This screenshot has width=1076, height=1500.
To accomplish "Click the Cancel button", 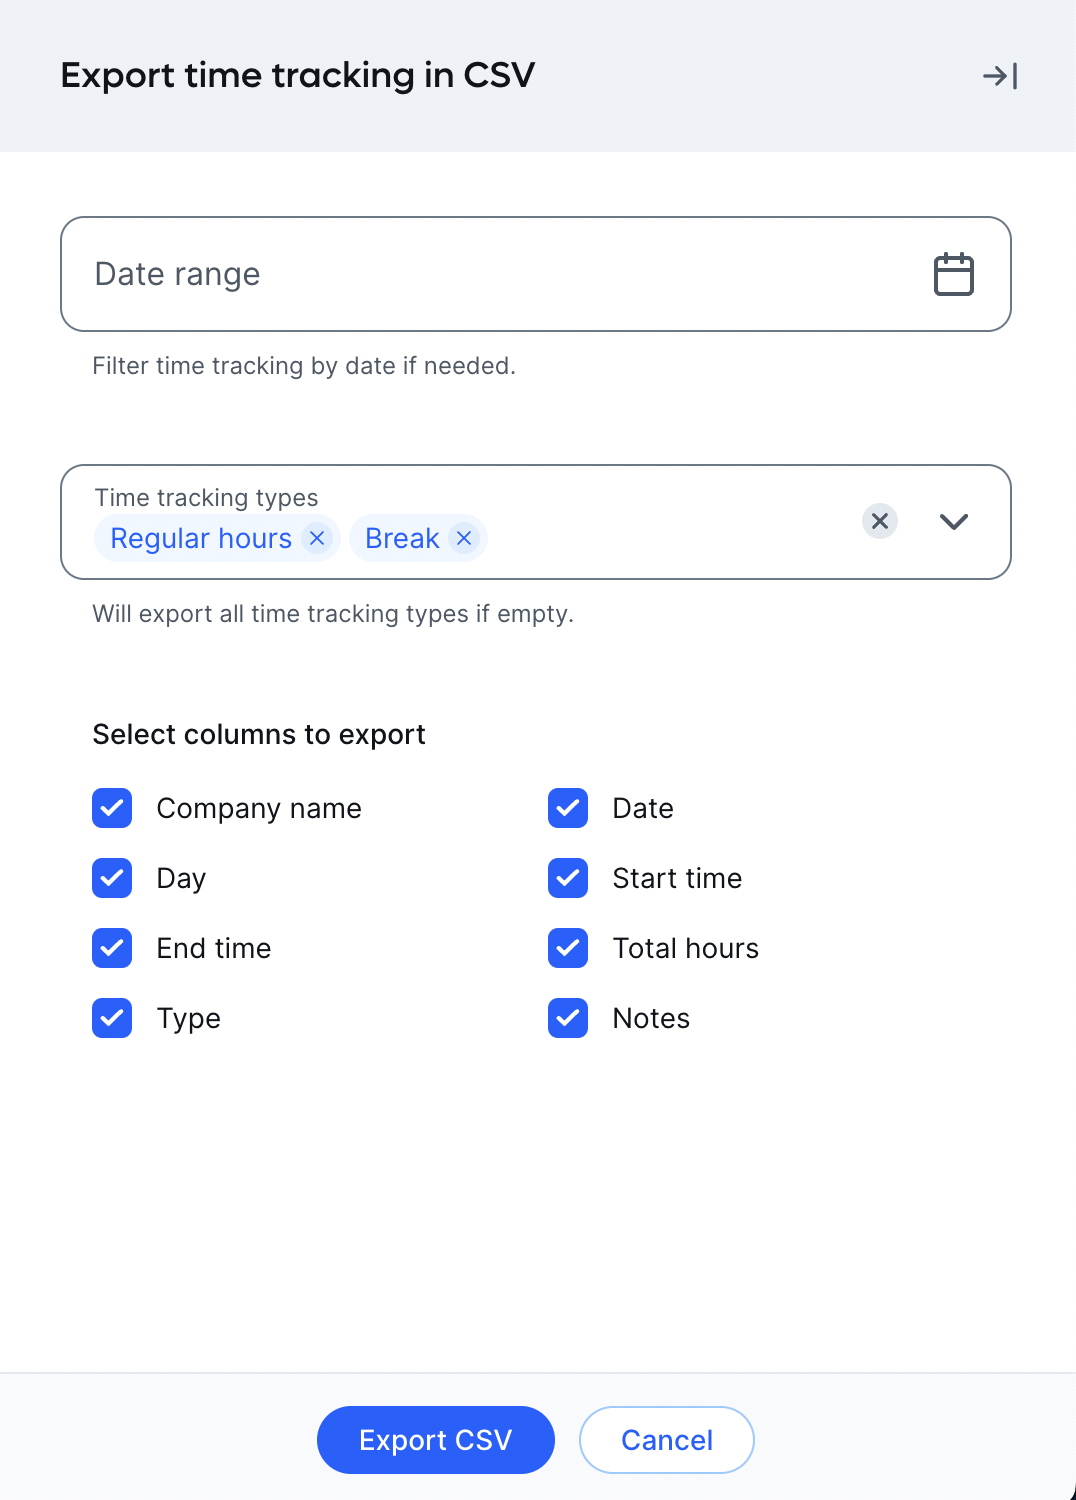I will [x=667, y=1440].
